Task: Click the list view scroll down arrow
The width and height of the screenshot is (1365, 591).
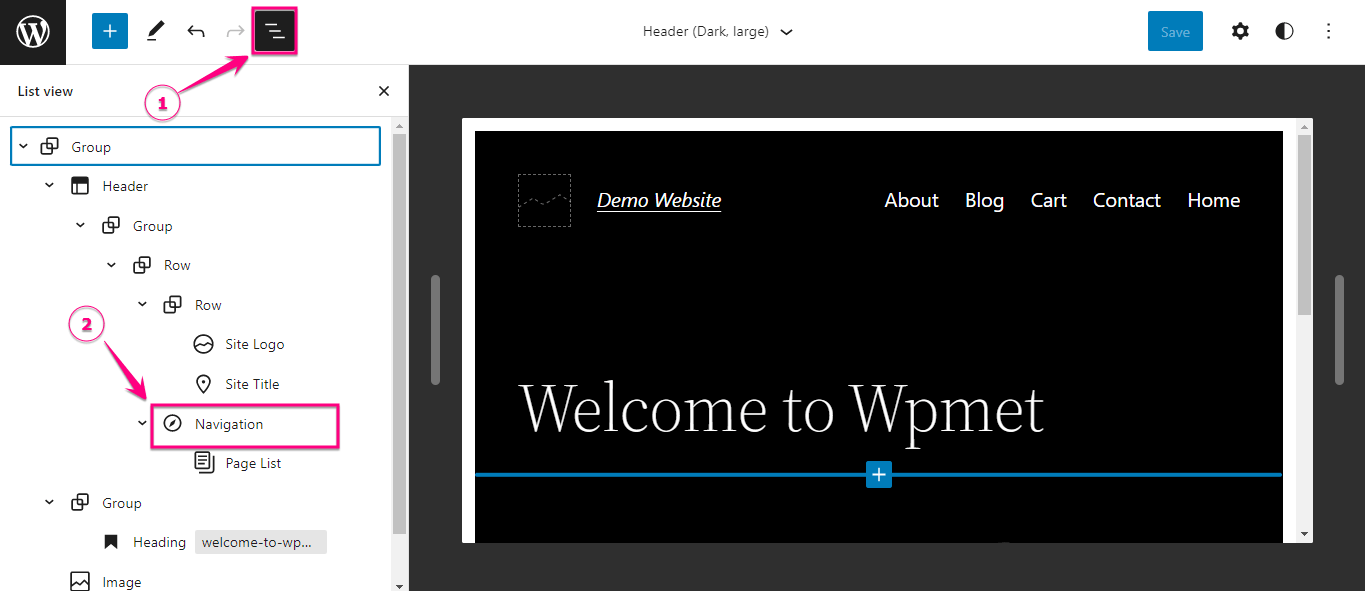Action: pos(400,585)
